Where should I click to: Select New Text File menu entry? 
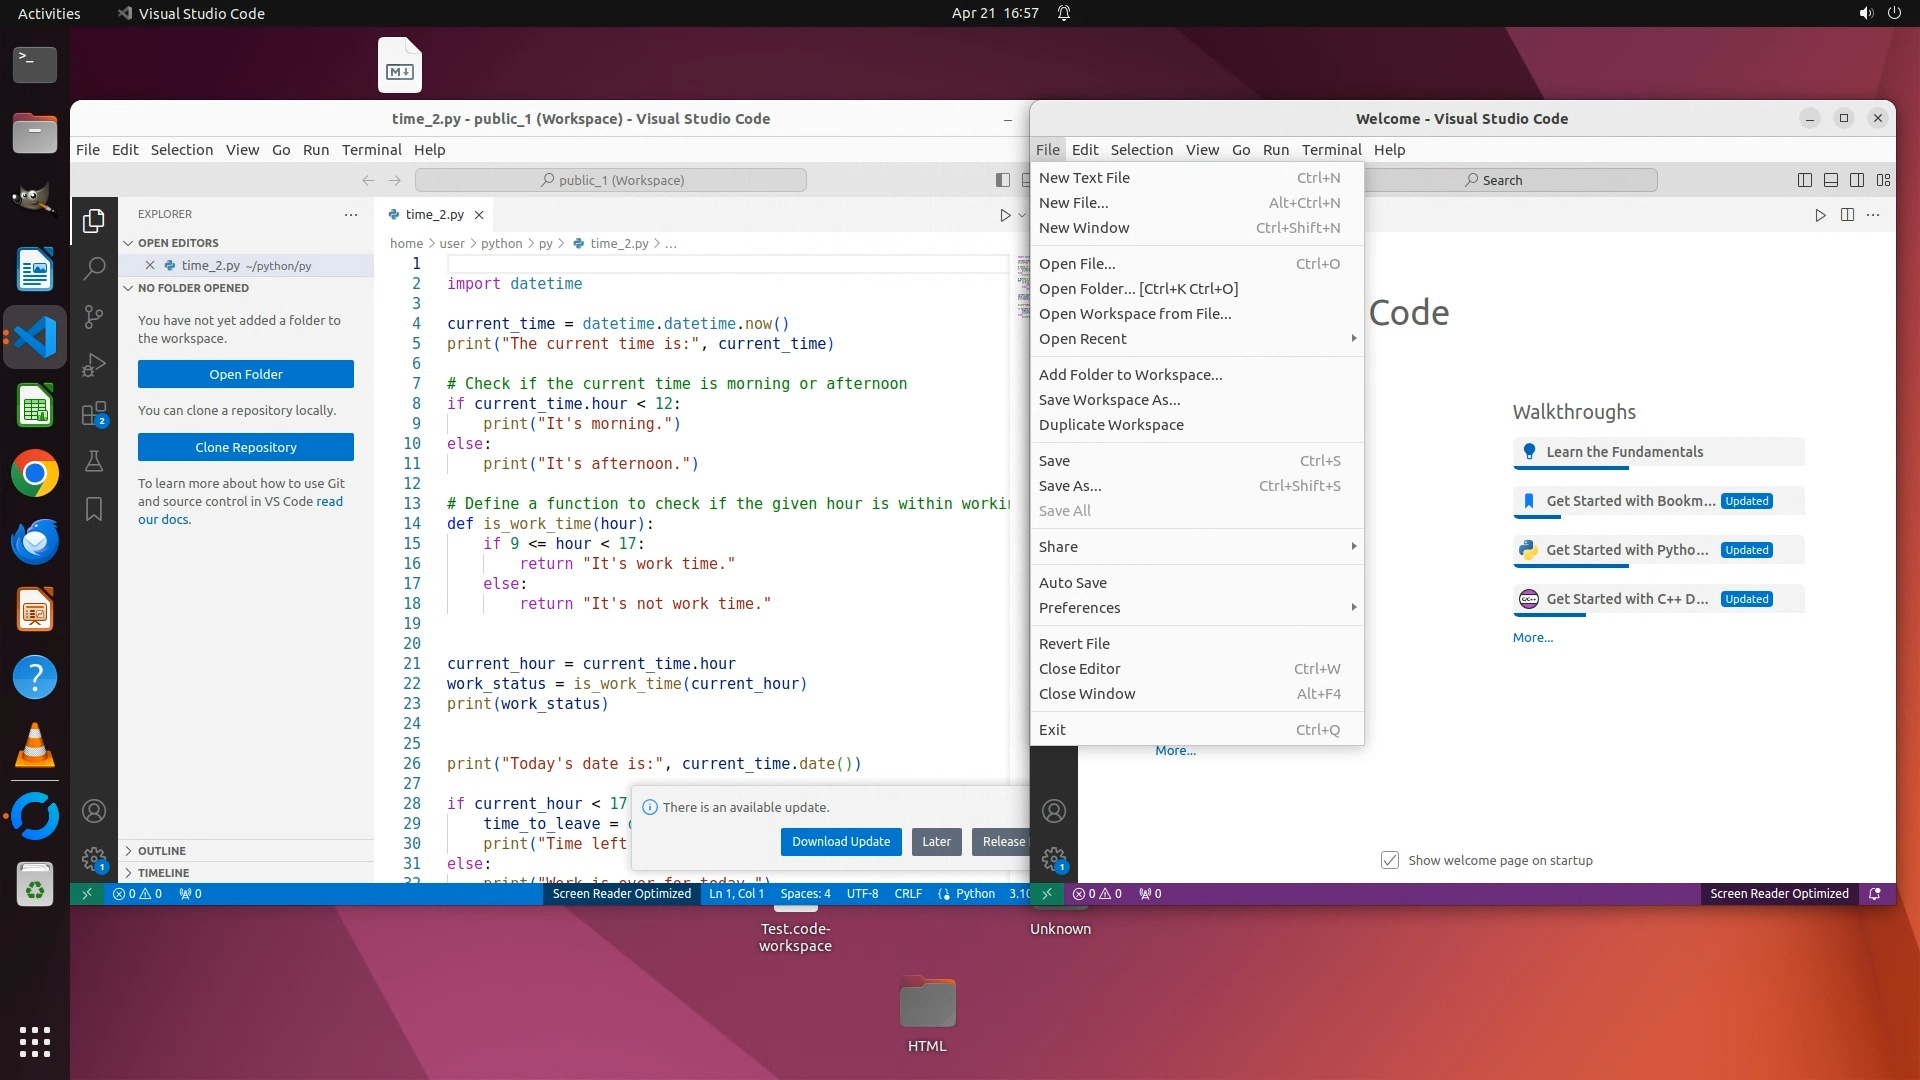tap(1084, 178)
